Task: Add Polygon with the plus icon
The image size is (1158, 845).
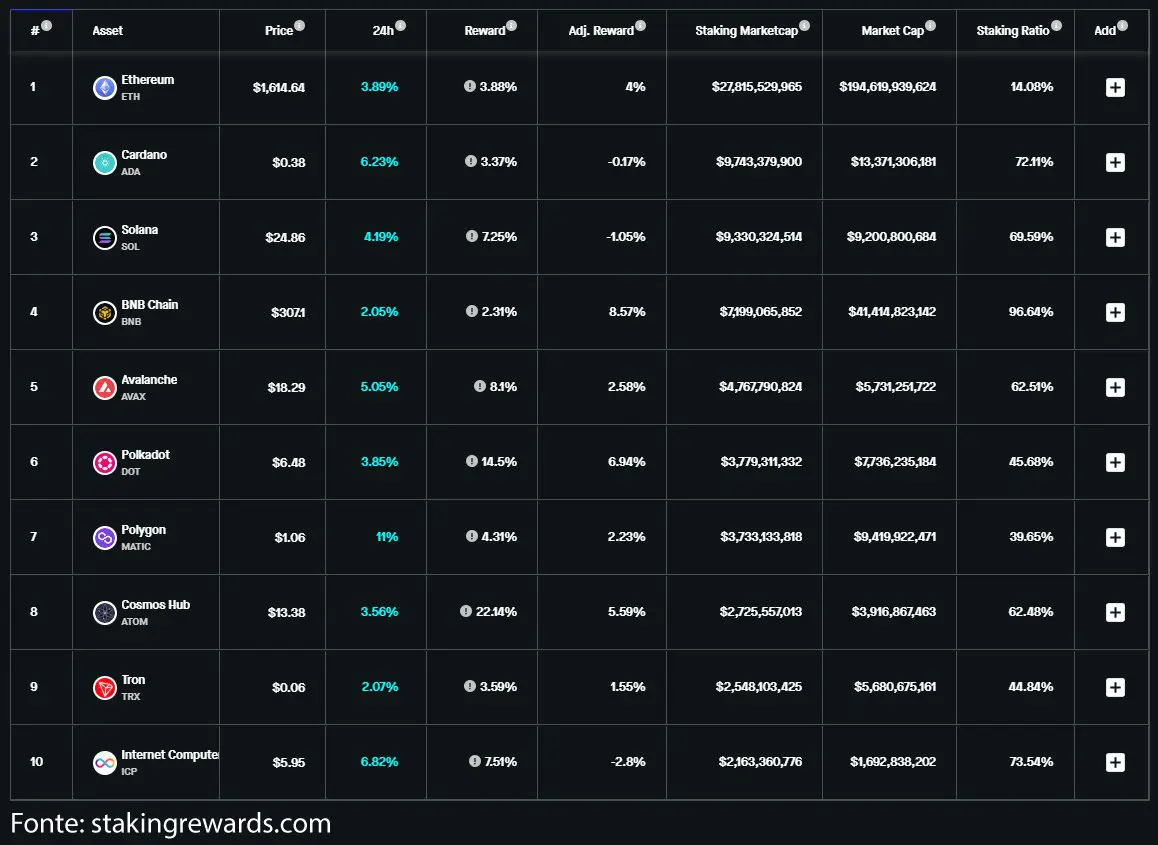Action: [1115, 537]
